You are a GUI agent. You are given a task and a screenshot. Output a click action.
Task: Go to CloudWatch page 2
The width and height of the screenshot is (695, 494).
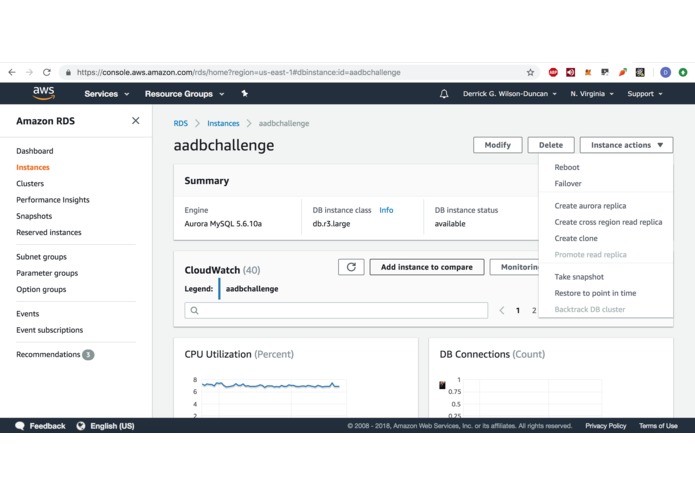534,310
